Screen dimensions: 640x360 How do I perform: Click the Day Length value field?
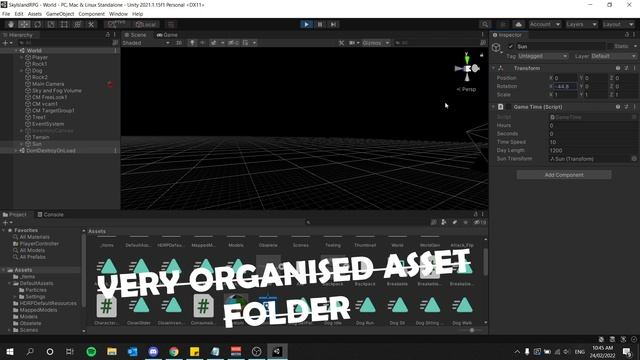coord(593,151)
